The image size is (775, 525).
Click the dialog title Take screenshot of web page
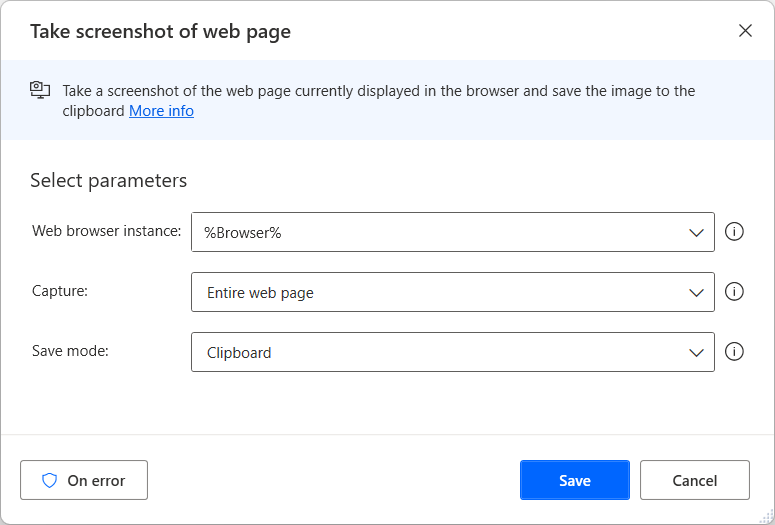pyautogui.click(x=160, y=32)
